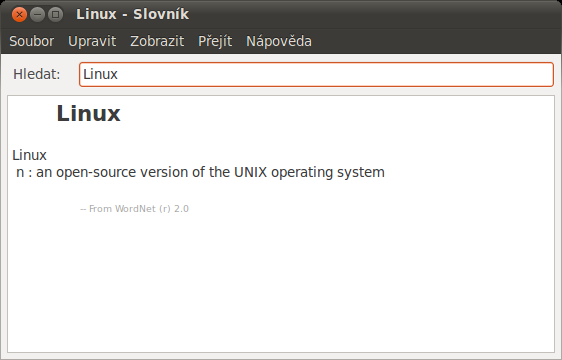562x360 pixels.
Task: Click the word Linux above the definition
Action: [x=29, y=155]
